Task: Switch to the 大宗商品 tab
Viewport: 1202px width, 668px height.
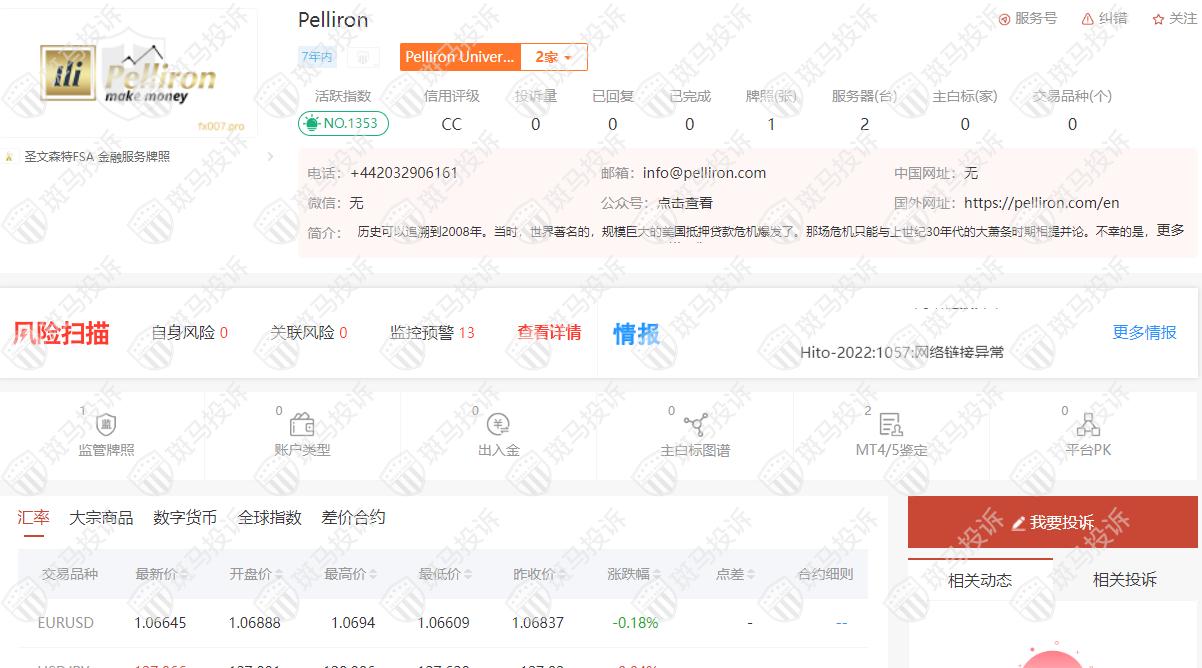Action: 101,517
